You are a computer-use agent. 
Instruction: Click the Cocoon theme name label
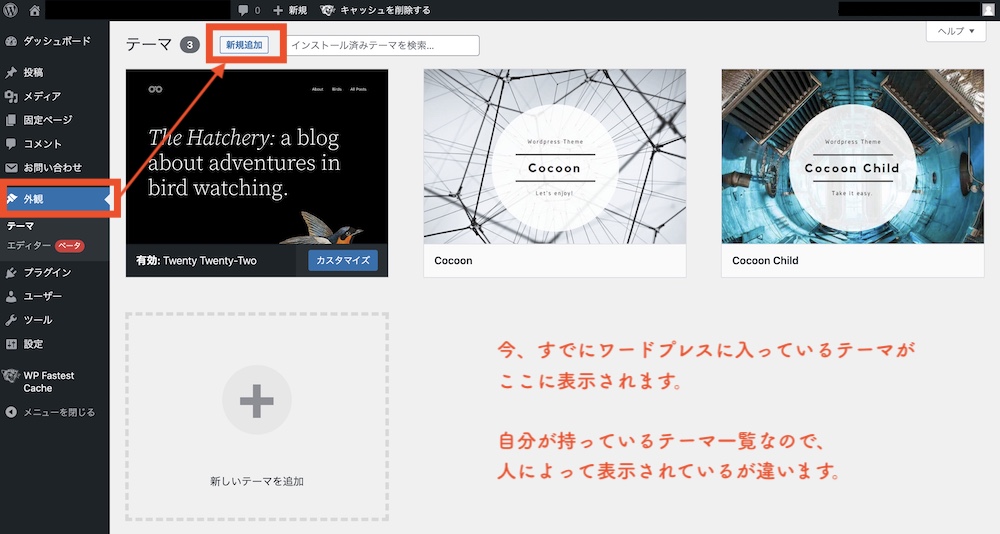click(x=453, y=260)
